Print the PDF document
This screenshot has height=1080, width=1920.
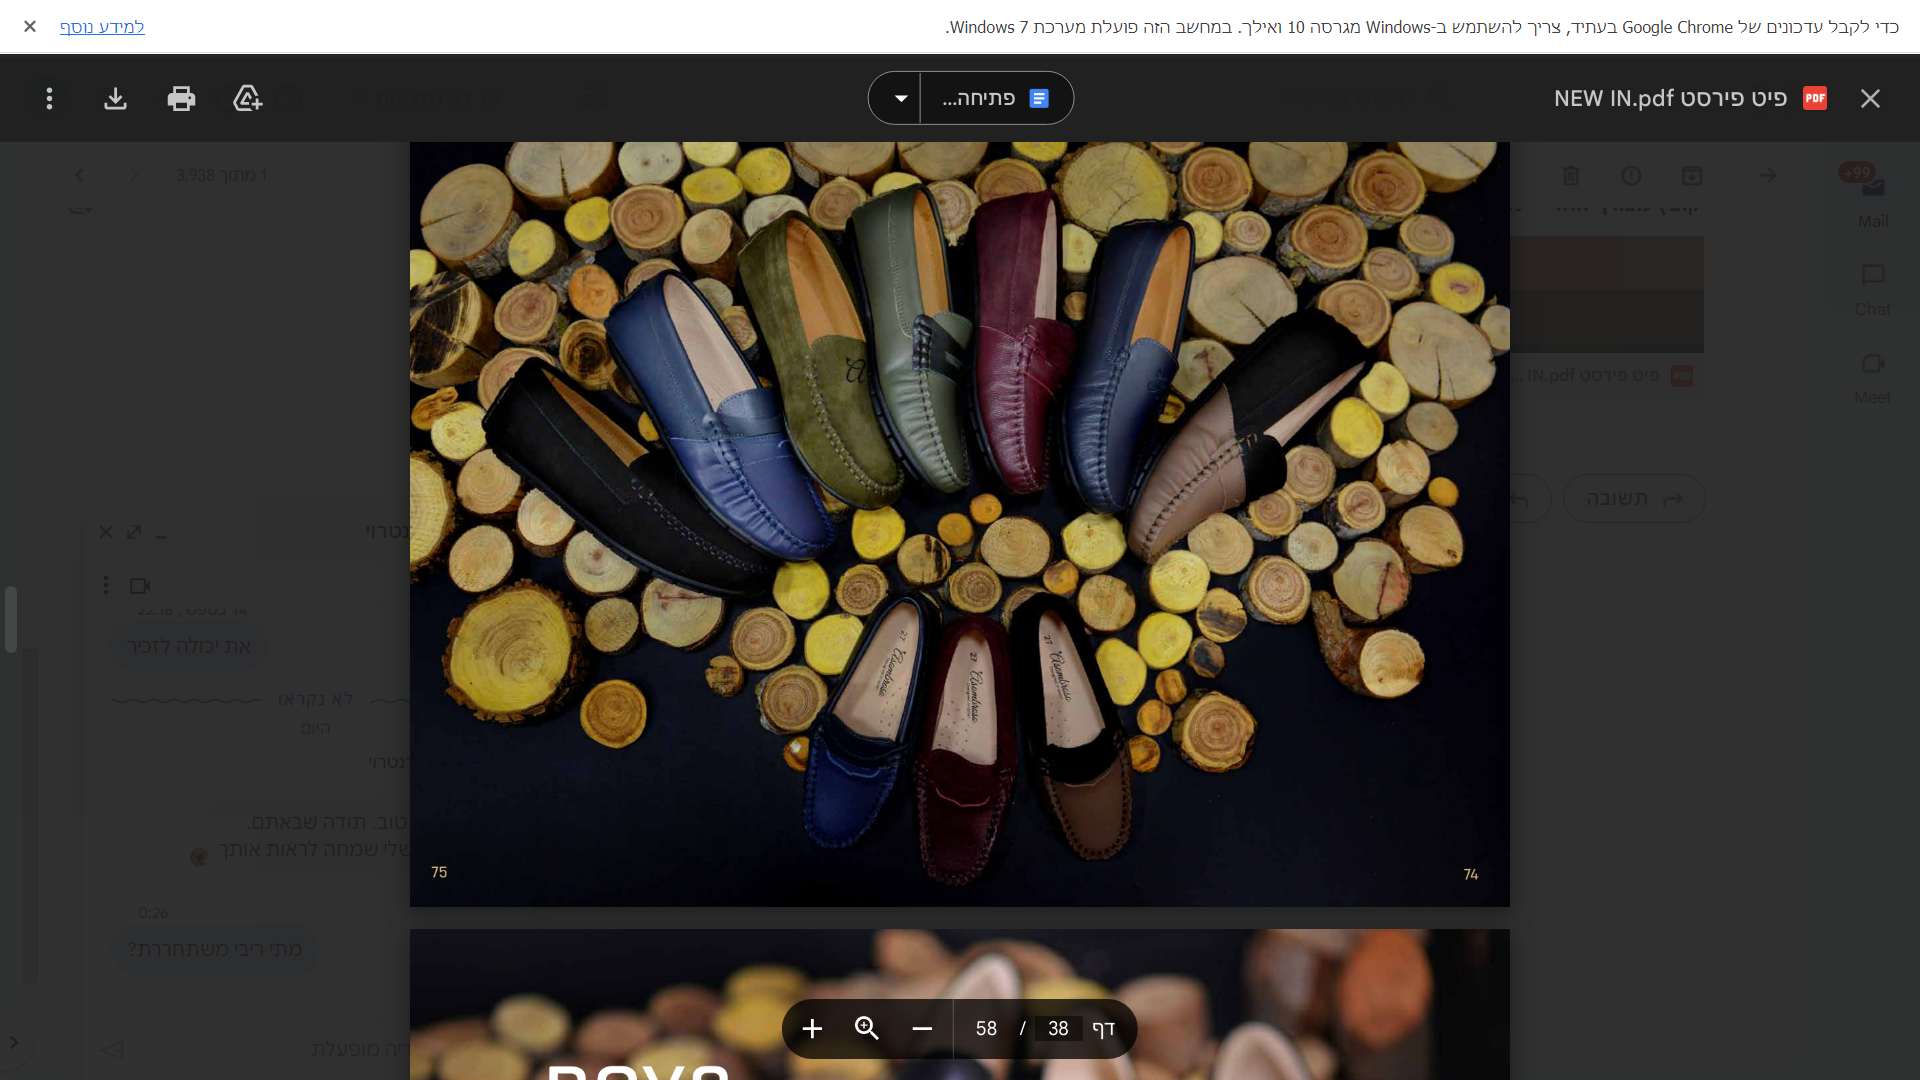pos(181,98)
